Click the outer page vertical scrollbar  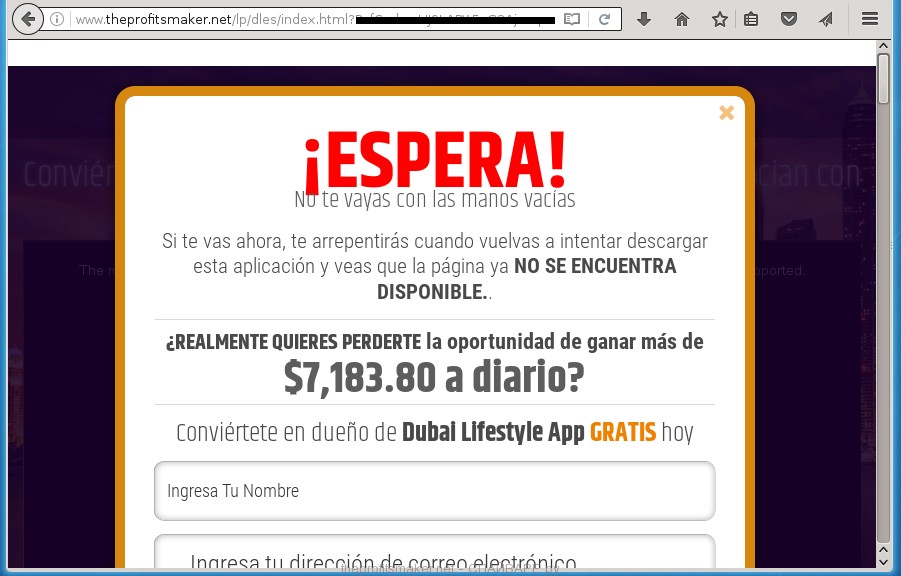(x=882, y=300)
